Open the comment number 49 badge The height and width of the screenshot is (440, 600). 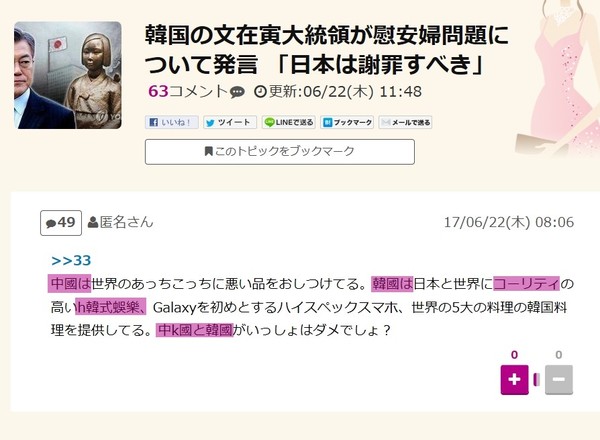click(x=61, y=223)
